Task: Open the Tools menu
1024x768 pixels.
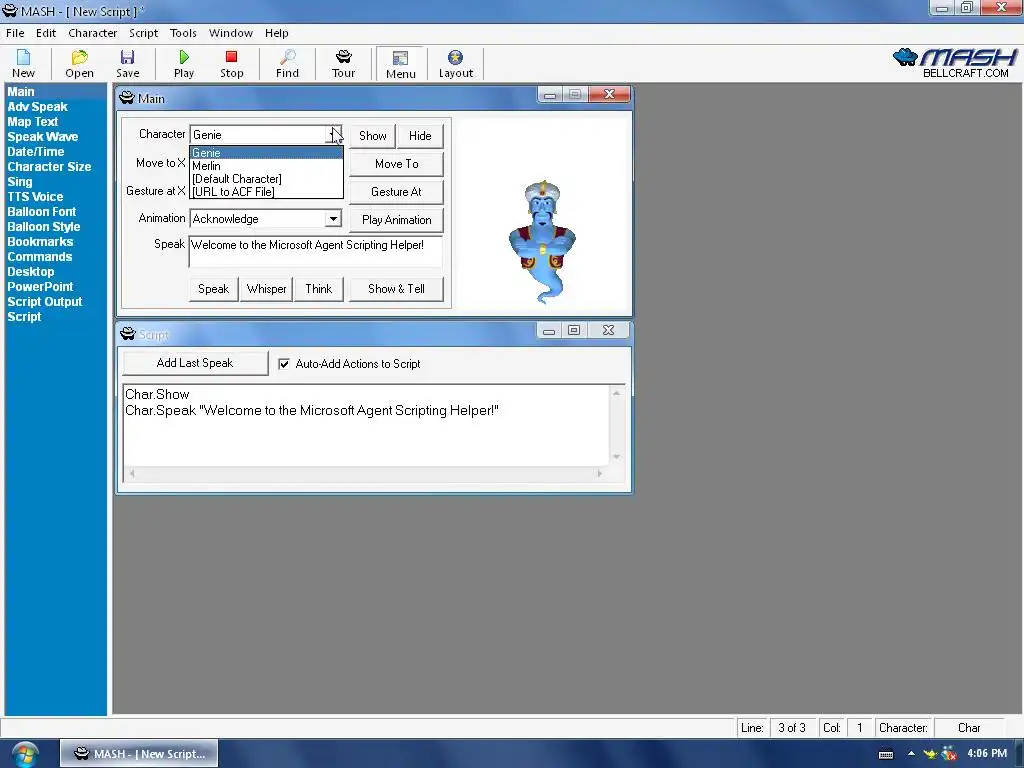Action: pos(183,33)
